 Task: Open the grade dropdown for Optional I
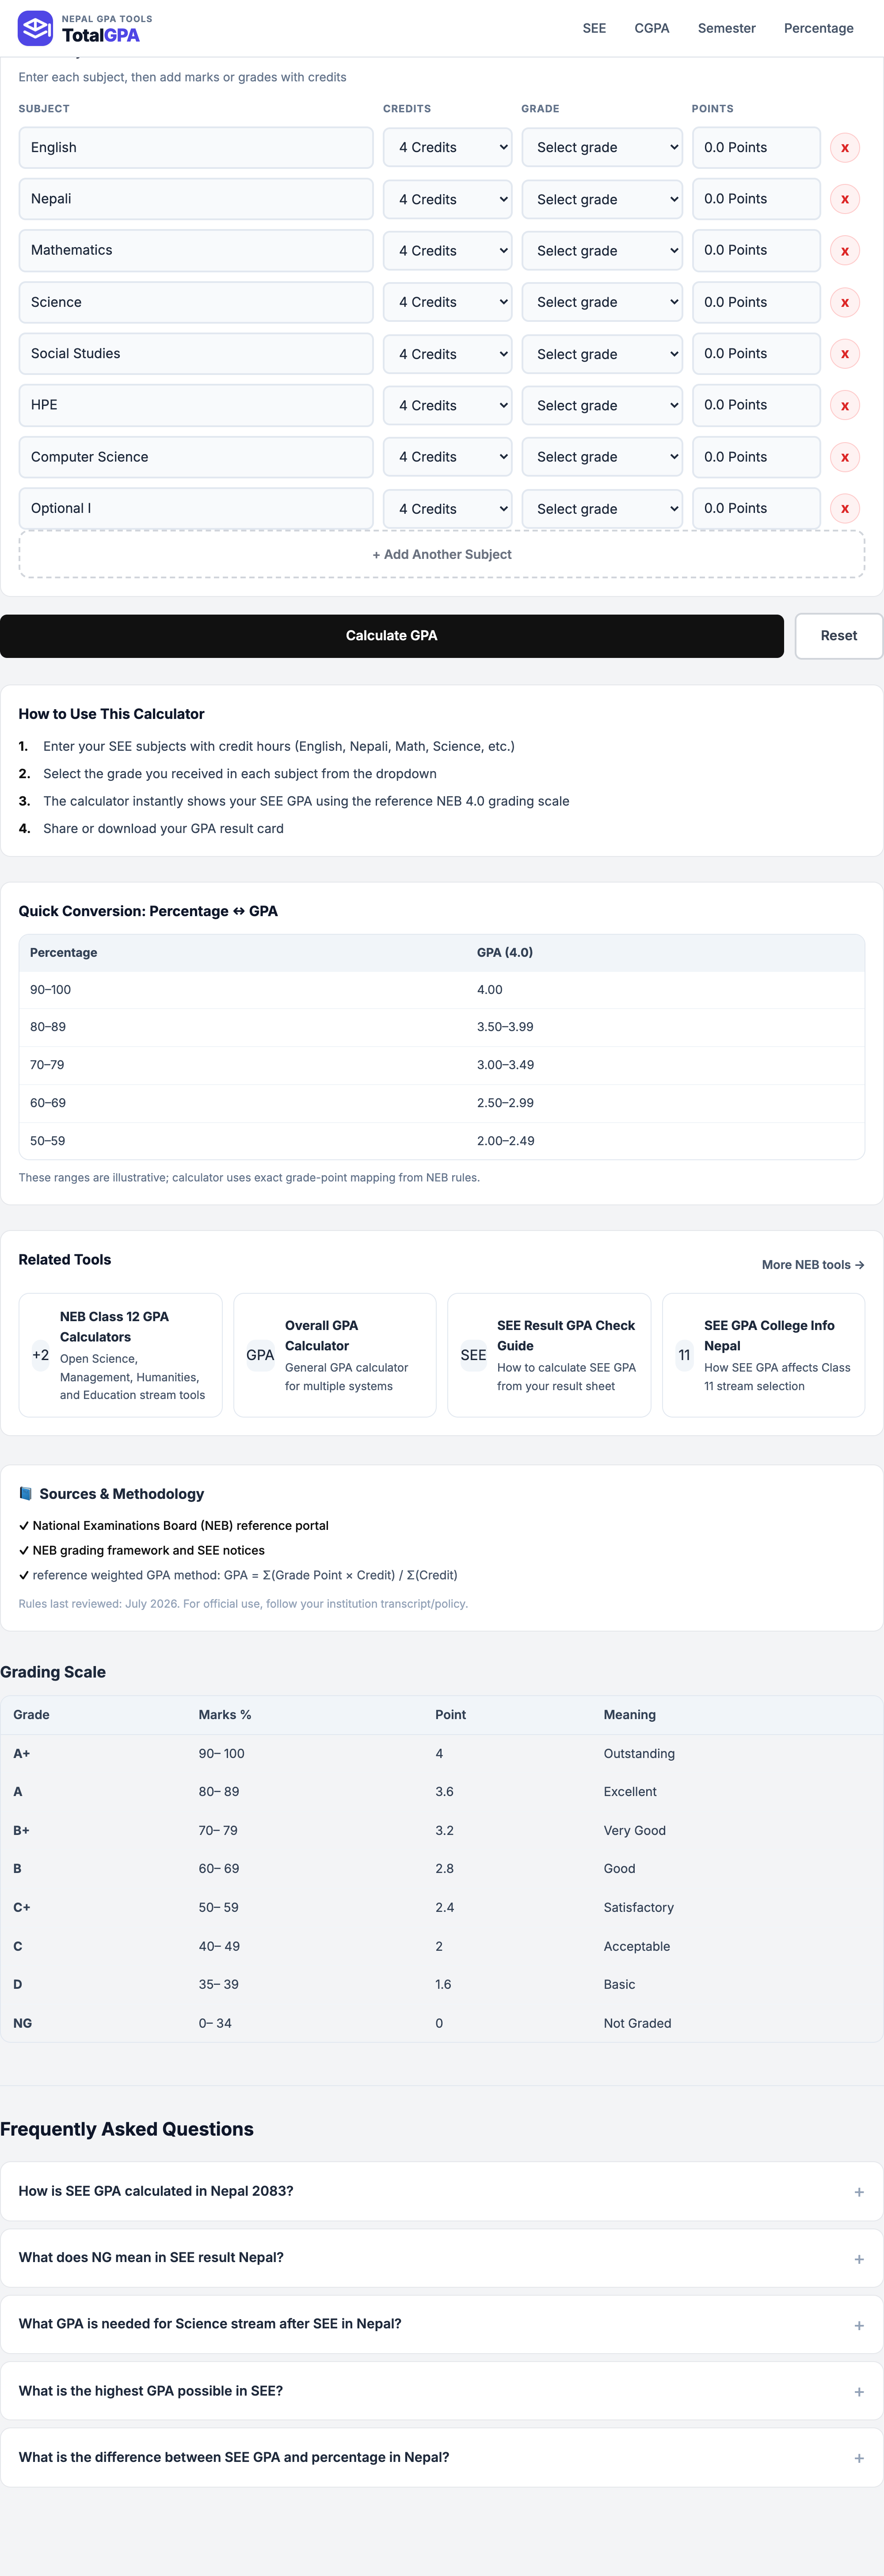602,509
